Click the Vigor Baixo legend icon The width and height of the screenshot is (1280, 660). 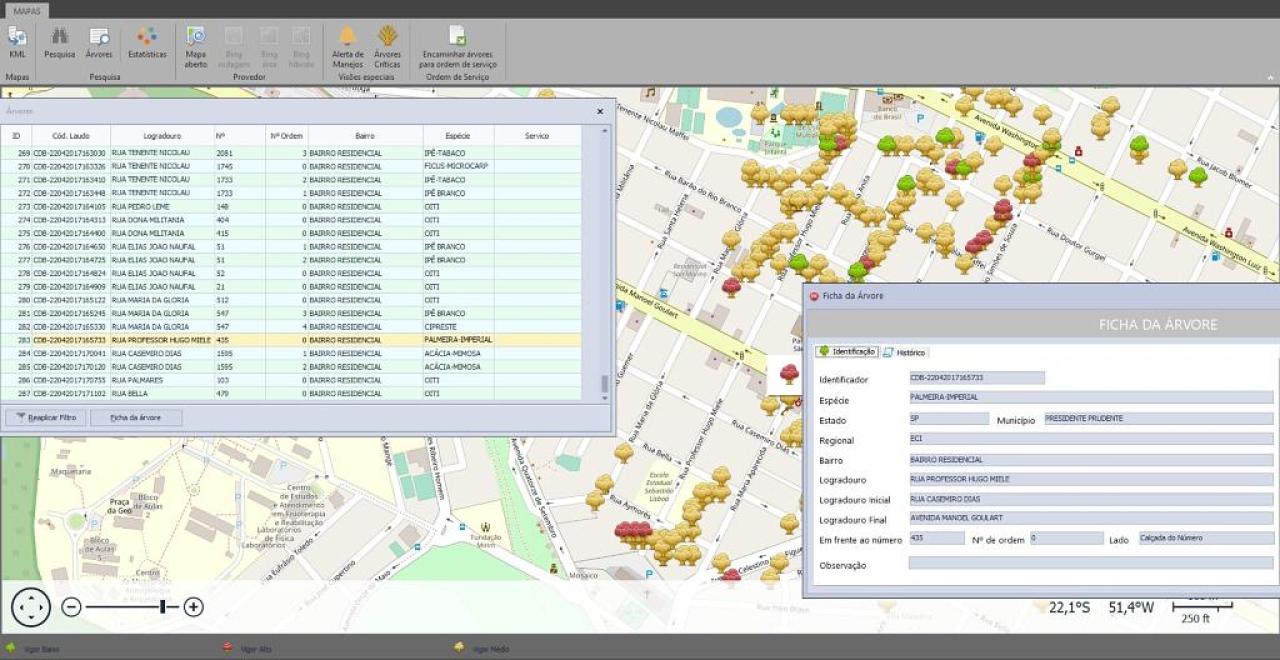(11, 648)
